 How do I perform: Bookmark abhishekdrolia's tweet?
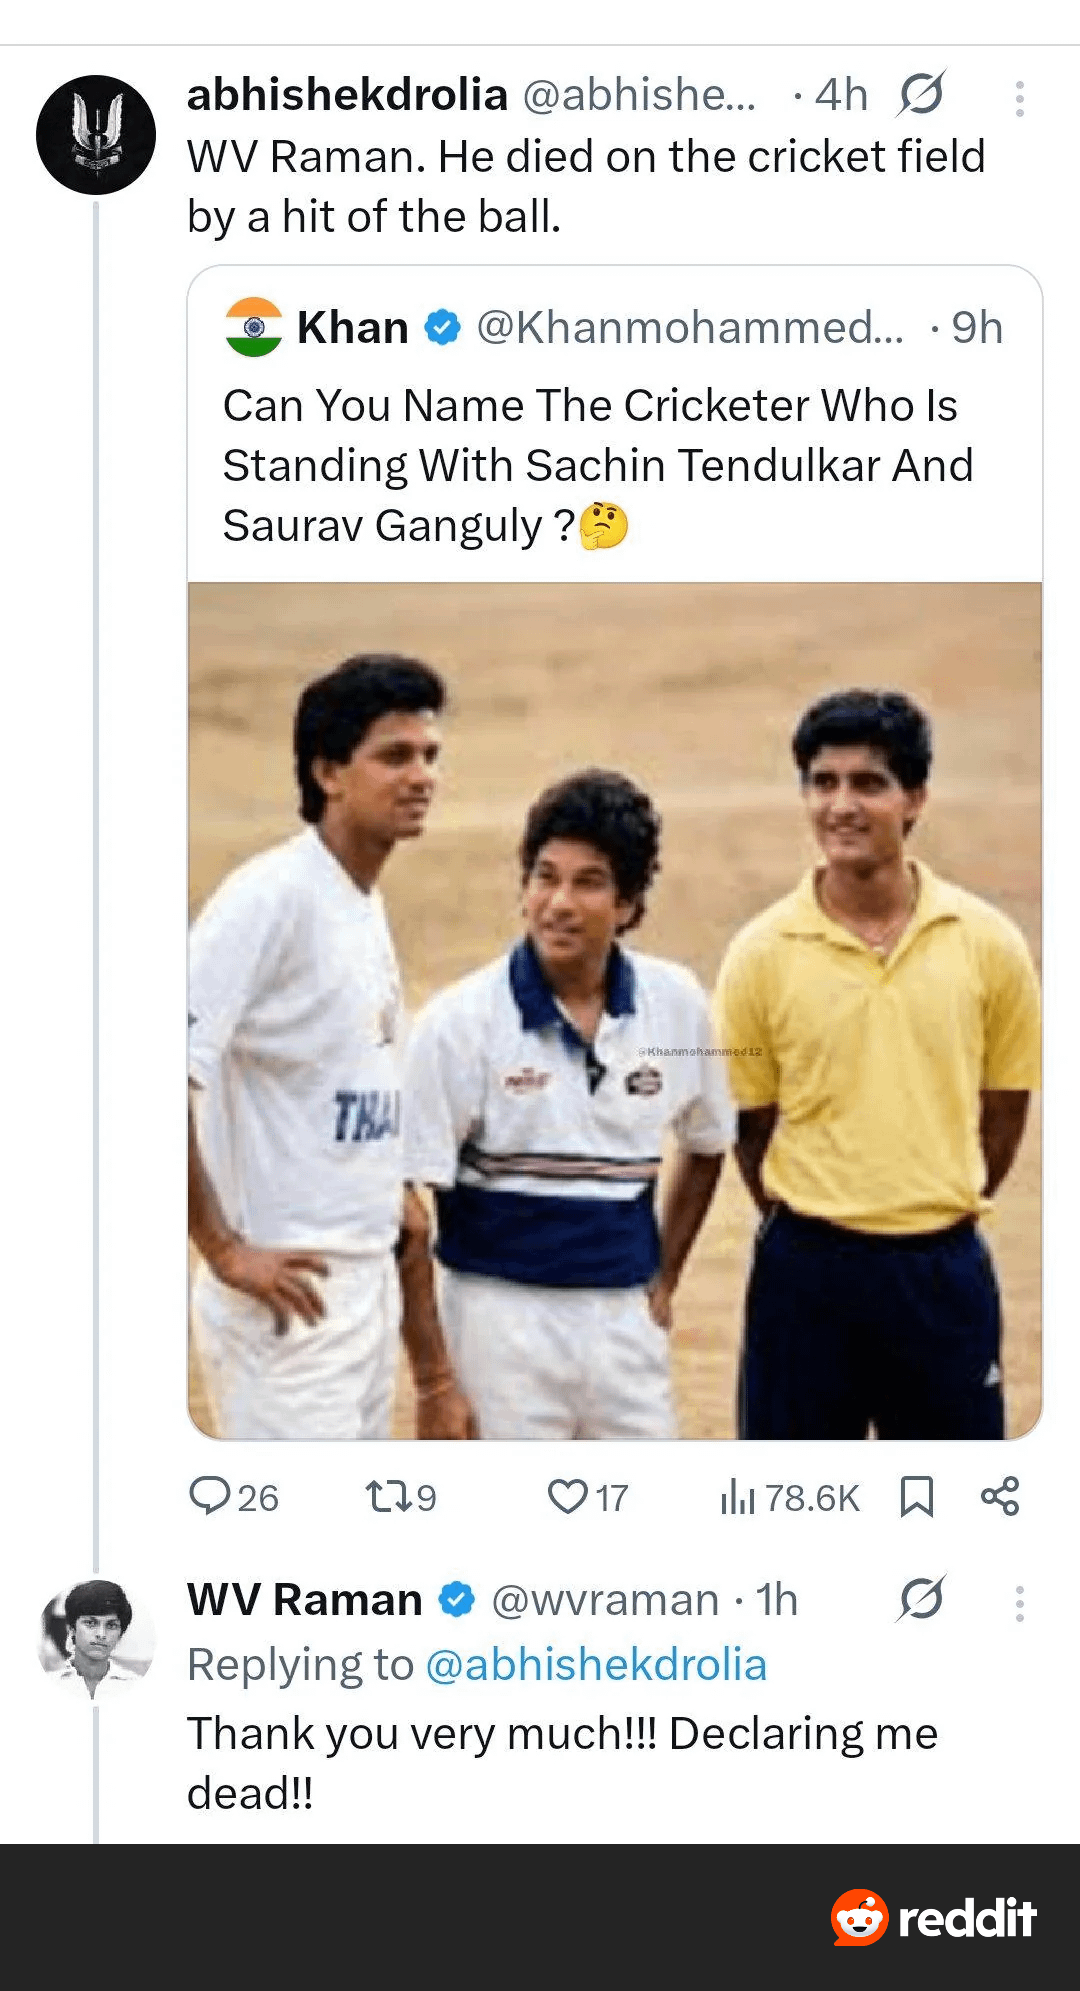[917, 1497]
